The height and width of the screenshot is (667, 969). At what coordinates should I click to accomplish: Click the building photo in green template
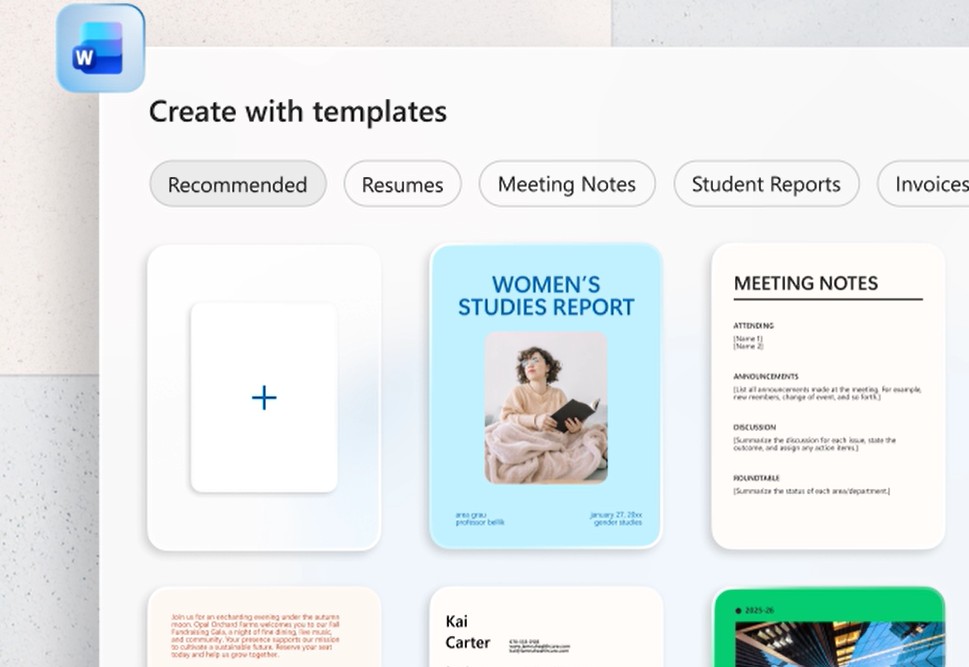pyautogui.click(x=840, y=644)
